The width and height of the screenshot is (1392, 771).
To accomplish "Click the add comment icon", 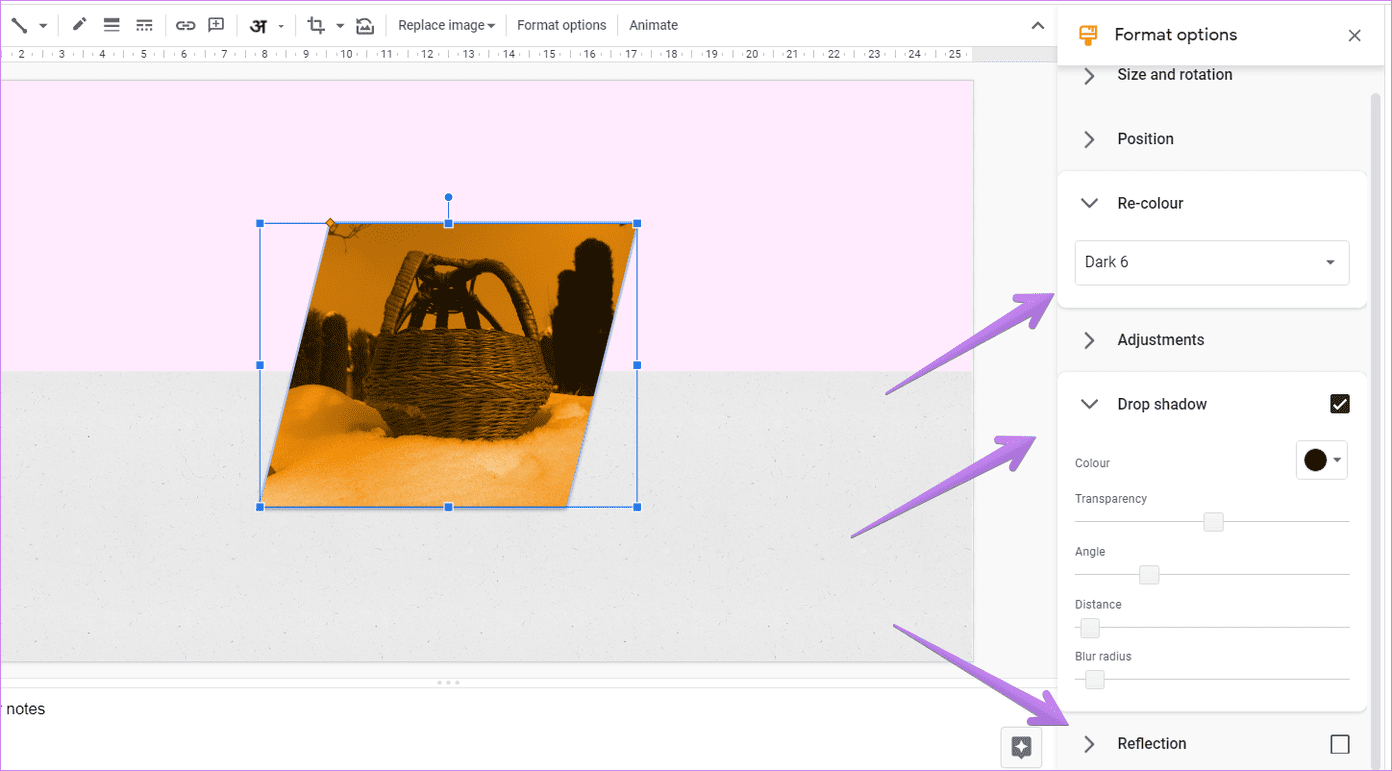I will [216, 25].
